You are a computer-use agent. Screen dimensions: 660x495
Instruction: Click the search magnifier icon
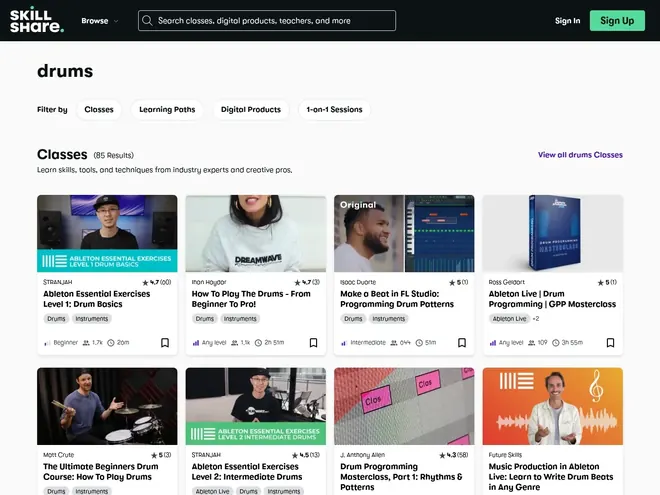[x=147, y=21]
